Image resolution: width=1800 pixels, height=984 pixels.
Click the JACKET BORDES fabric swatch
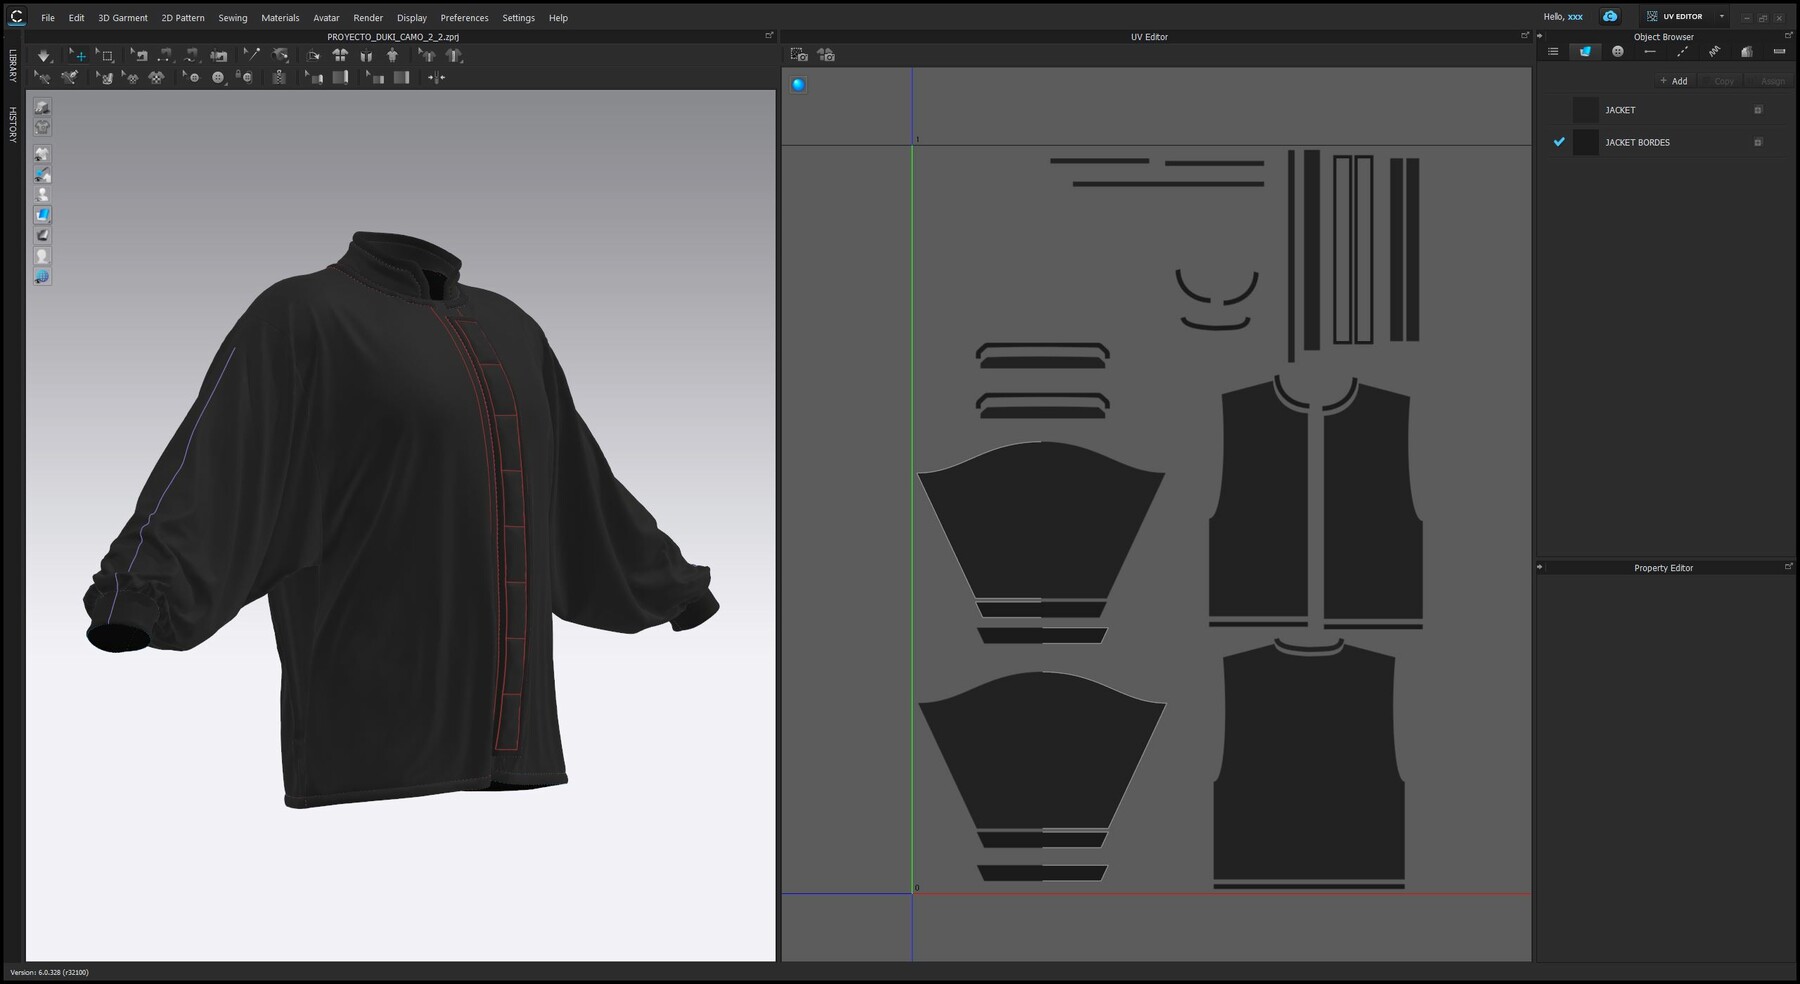(x=1585, y=142)
